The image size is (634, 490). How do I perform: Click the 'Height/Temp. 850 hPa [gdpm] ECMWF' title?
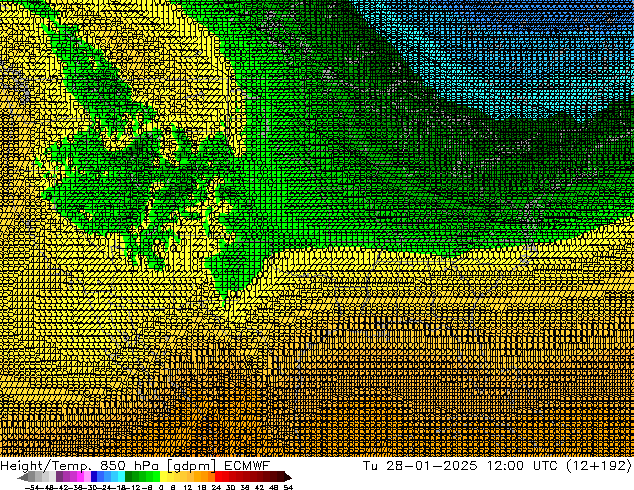135,466
